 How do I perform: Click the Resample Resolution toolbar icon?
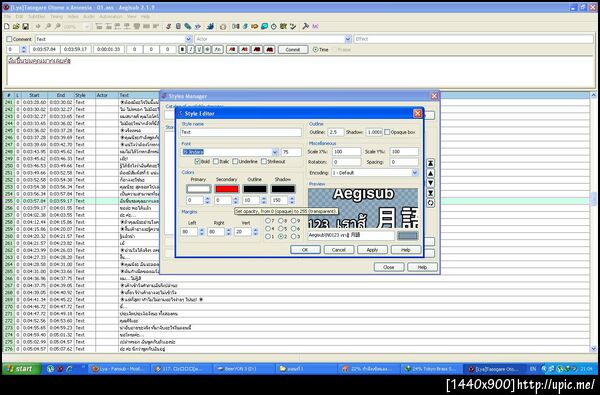[x=264, y=26]
